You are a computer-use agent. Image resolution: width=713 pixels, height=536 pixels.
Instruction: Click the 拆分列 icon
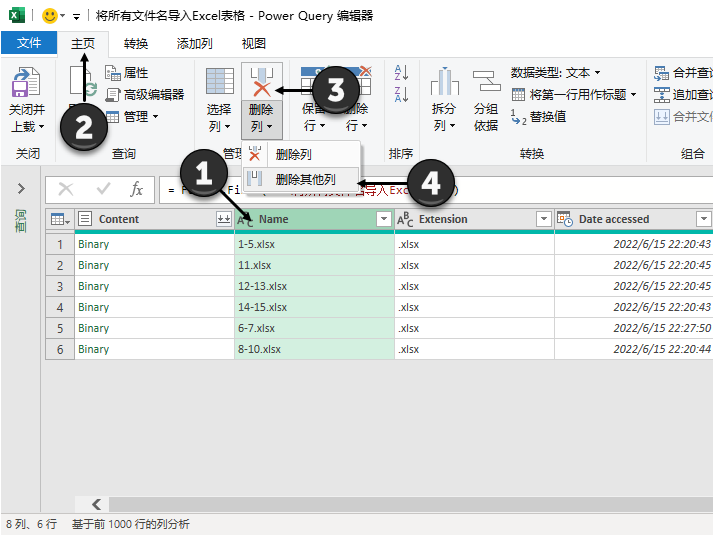tap(445, 82)
